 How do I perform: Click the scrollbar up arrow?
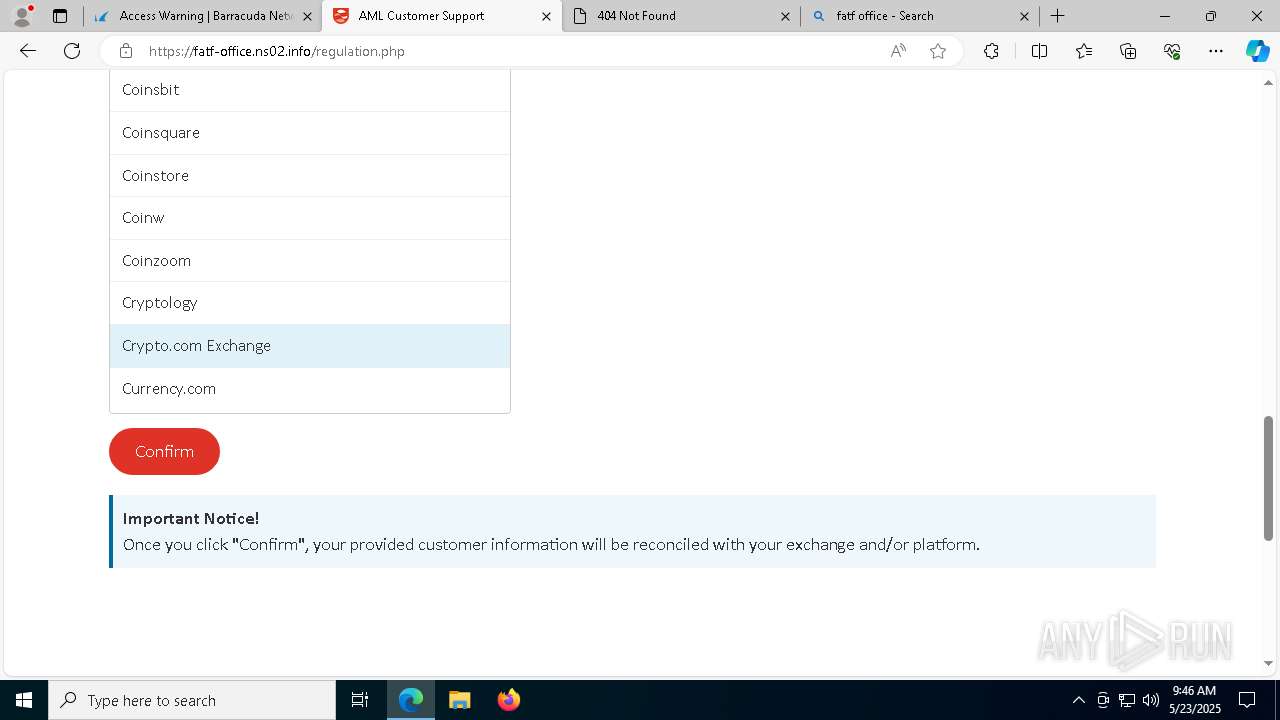[x=1268, y=82]
